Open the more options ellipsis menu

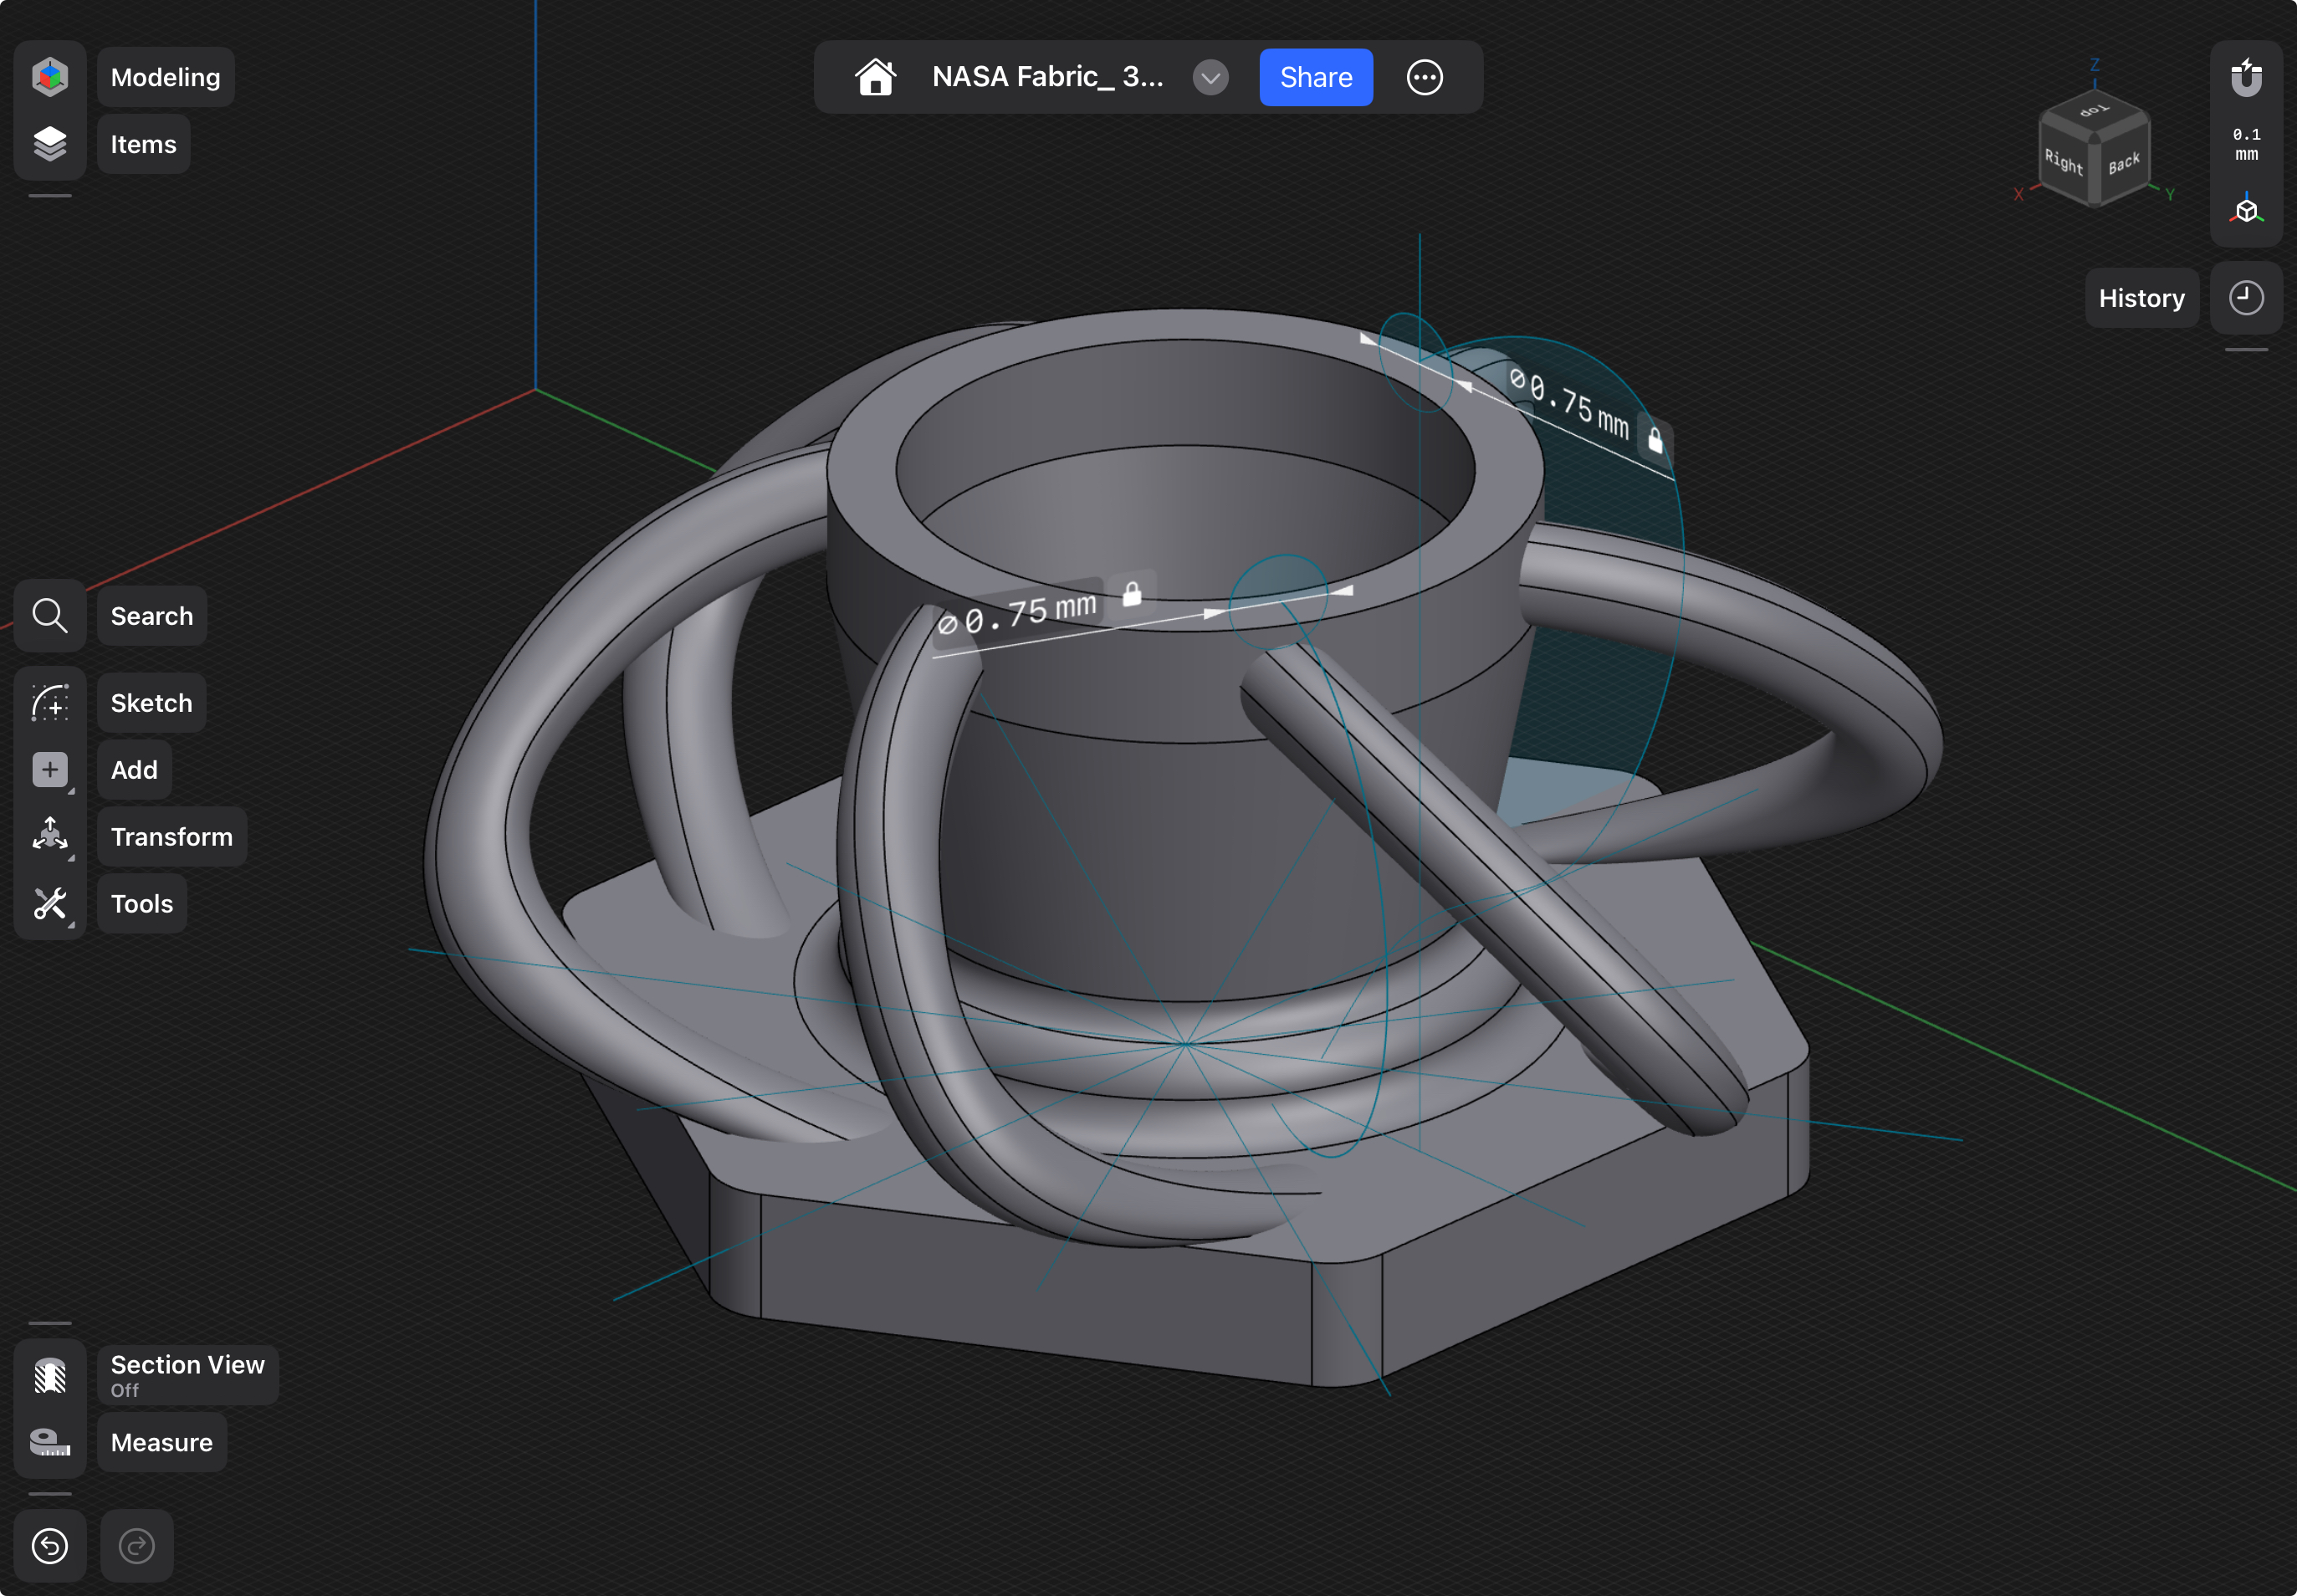pos(1424,77)
